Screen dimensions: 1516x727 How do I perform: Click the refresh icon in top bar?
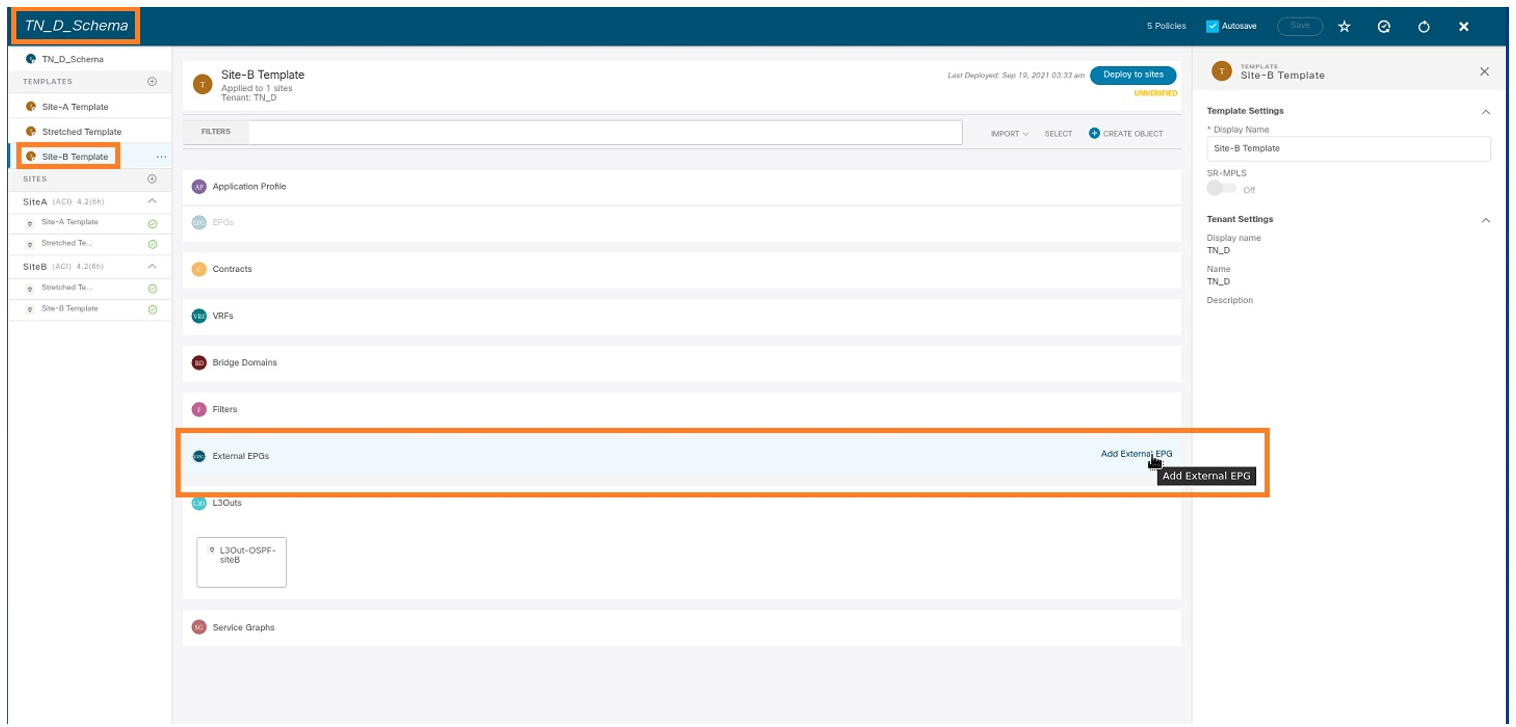[1424, 27]
